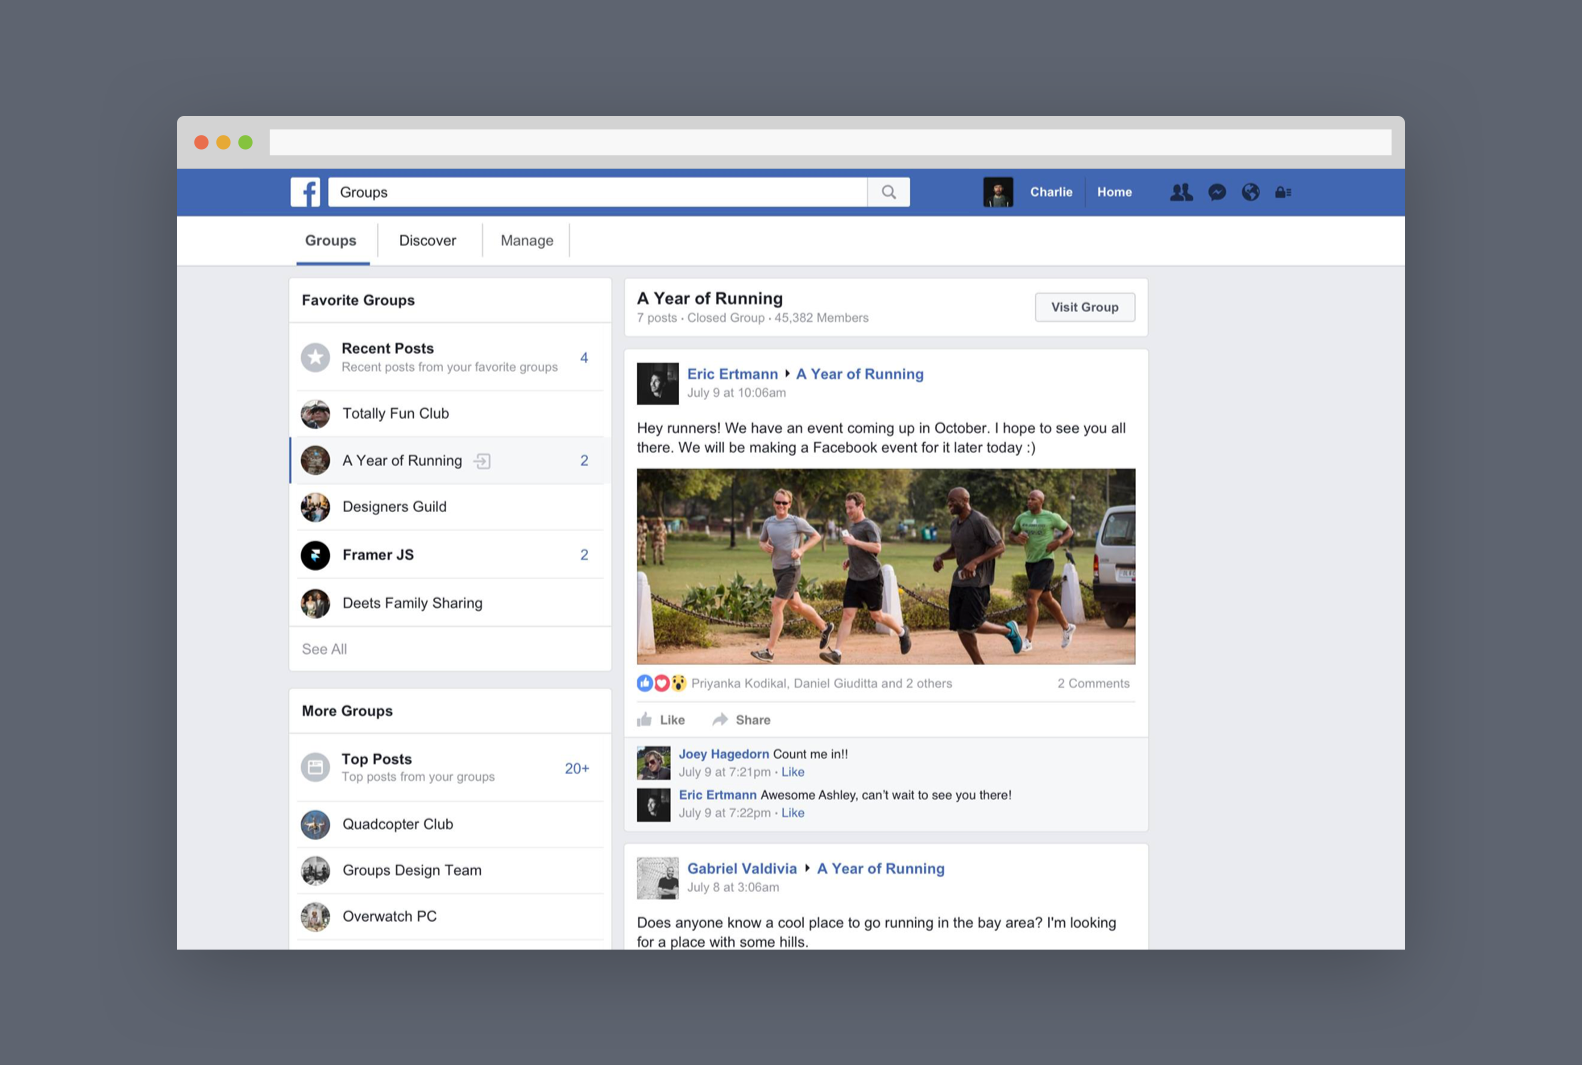
Task: Click the search magnifier button
Action: click(888, 192)
